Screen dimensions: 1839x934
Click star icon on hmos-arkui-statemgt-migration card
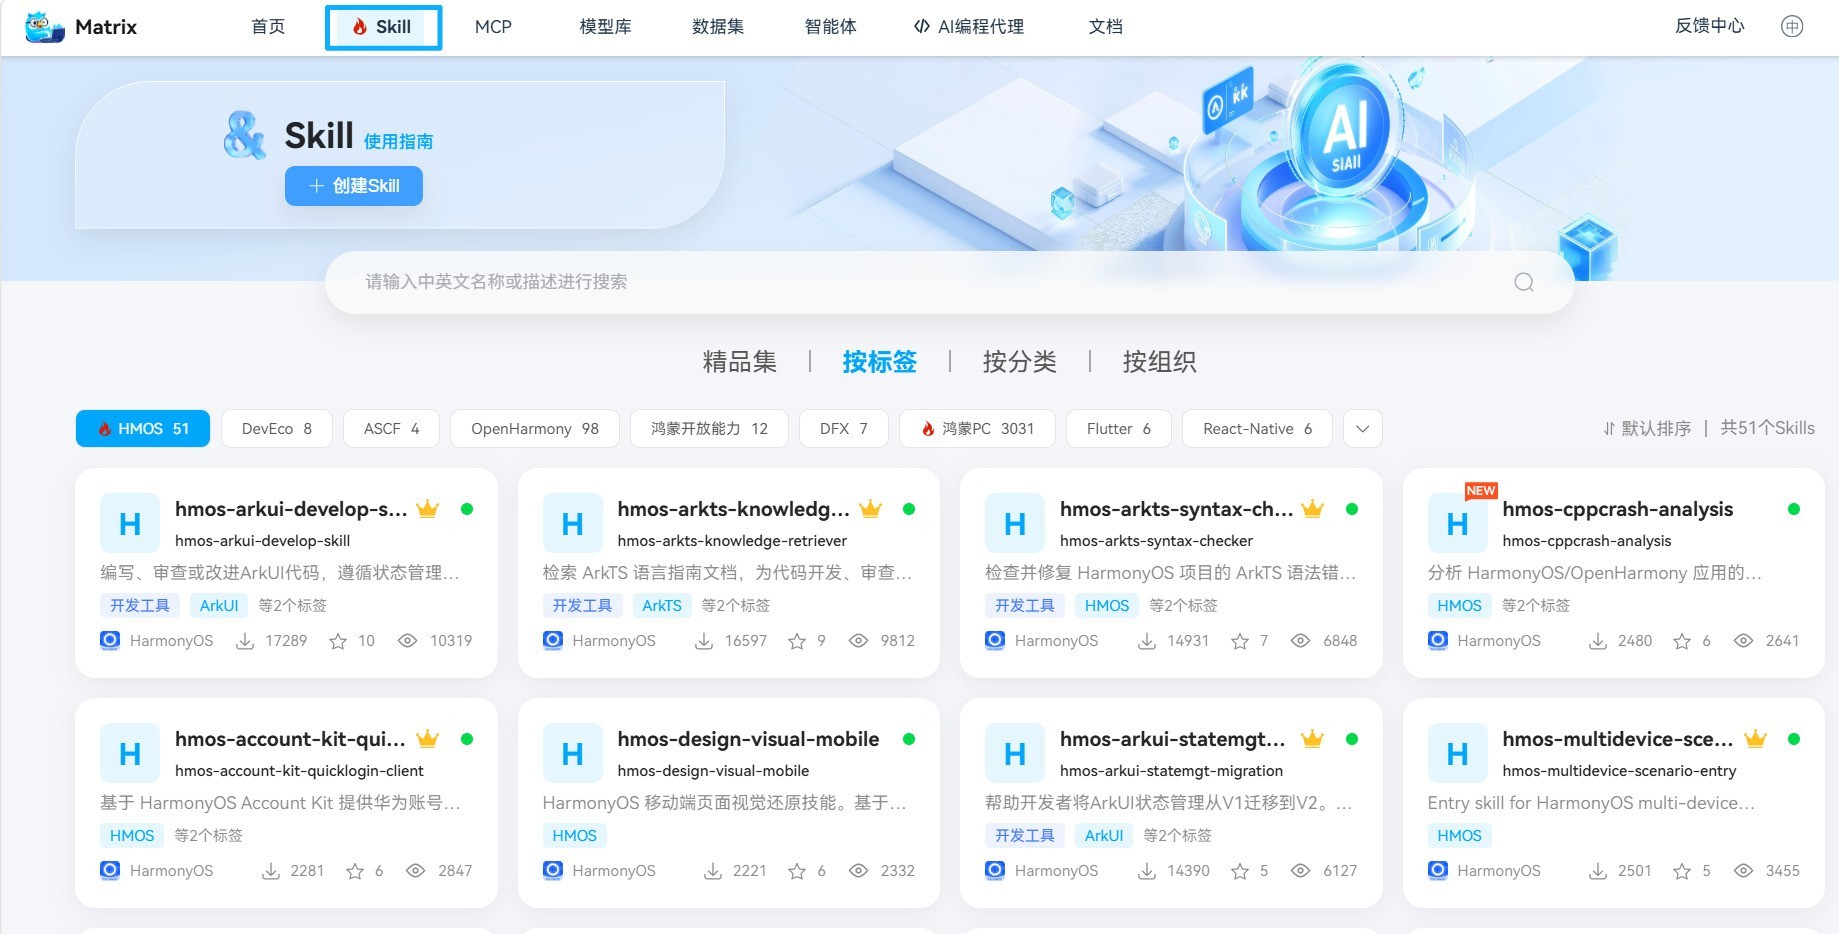[x=1240, y=871]
